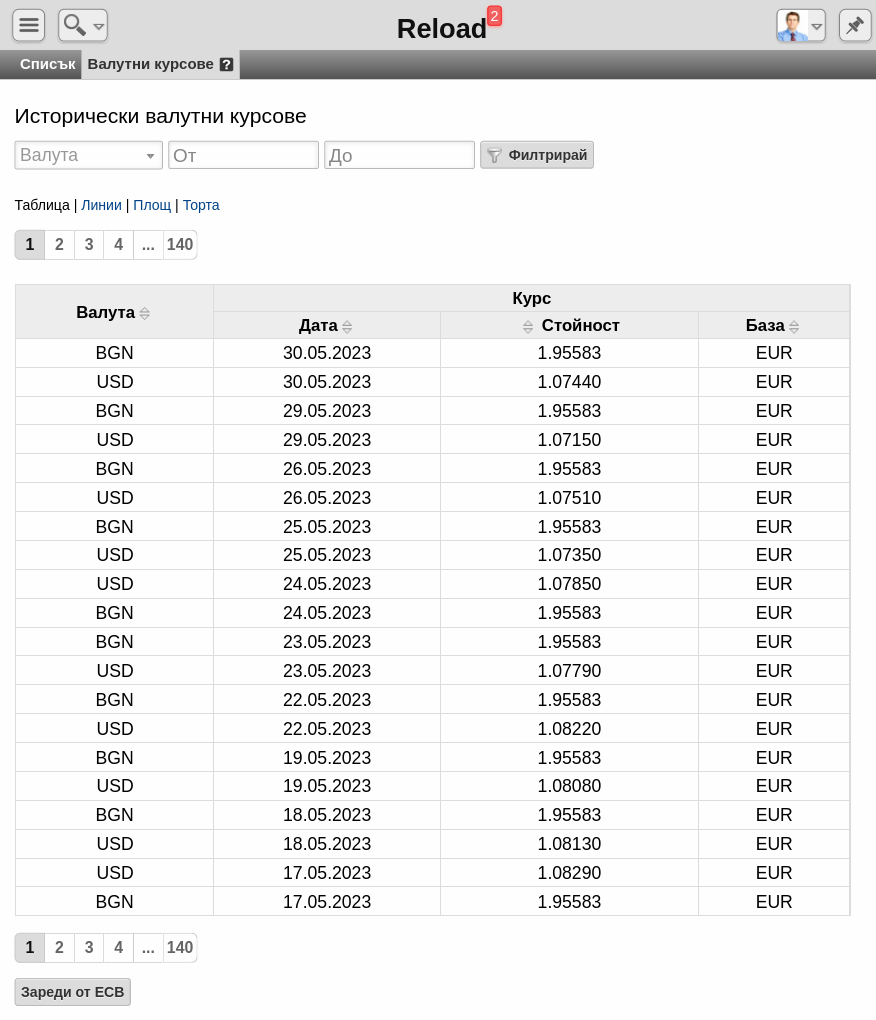This screenshot has width=876, height=1020.
Task: Click the red notification badge
Action: coord(494,16)
